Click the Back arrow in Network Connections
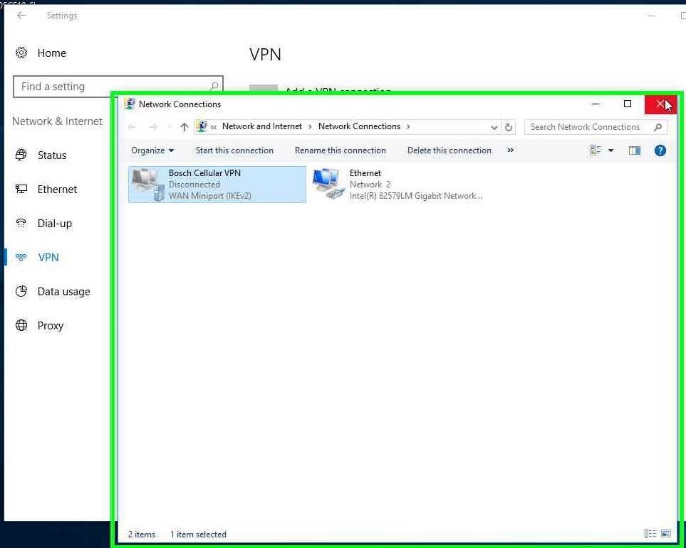Screen dimensions: 686x548 tap(132, 127)
